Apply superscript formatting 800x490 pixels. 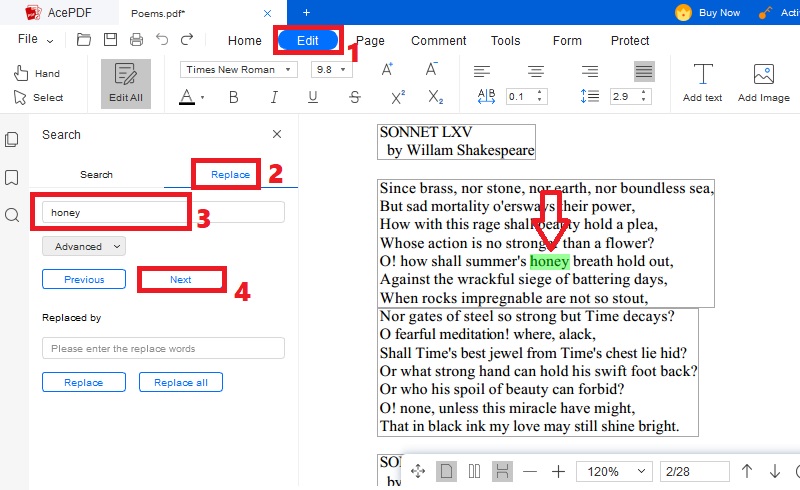398,97
